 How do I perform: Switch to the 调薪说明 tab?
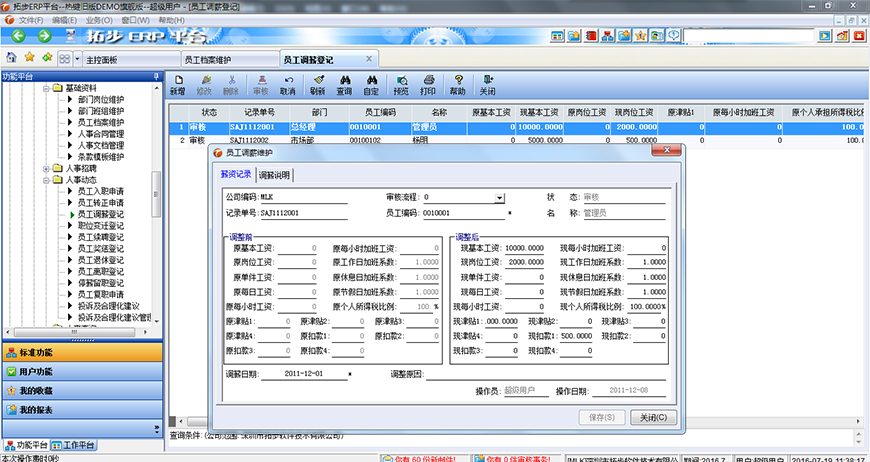click(x=274, y=175)
